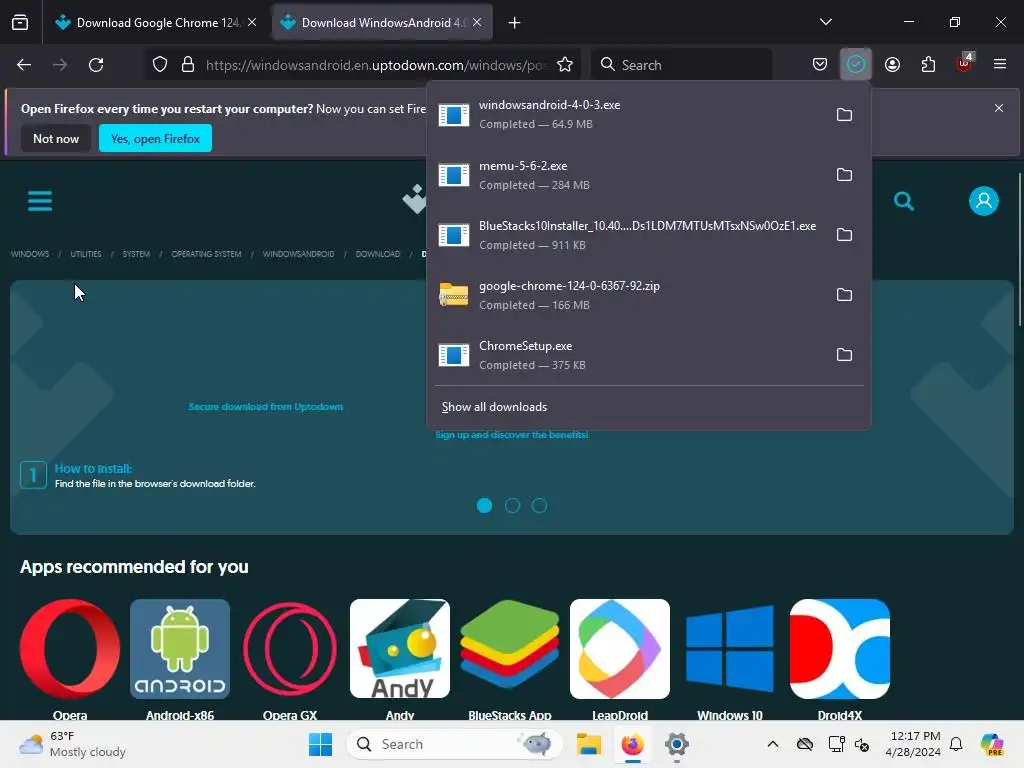Open the Firefox account icon
1024x768 pixels.
coord(892,65)
